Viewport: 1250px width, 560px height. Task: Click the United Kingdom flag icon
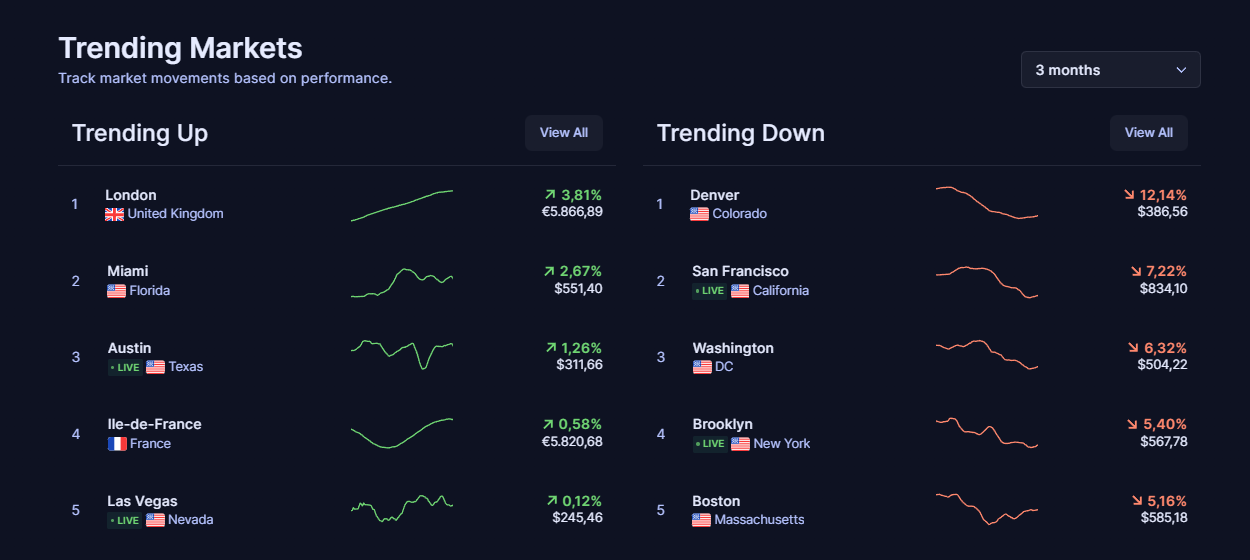(114, 214)
